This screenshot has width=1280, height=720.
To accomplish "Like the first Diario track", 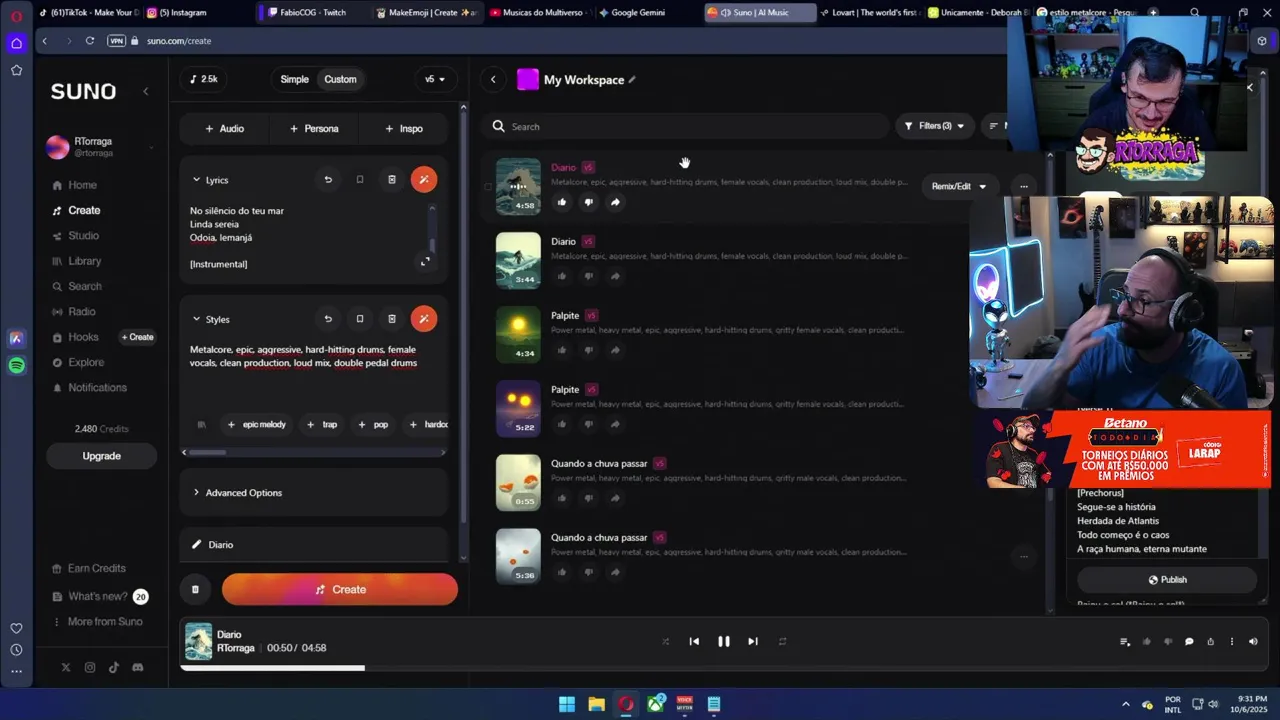I will [x=562, y=202].
